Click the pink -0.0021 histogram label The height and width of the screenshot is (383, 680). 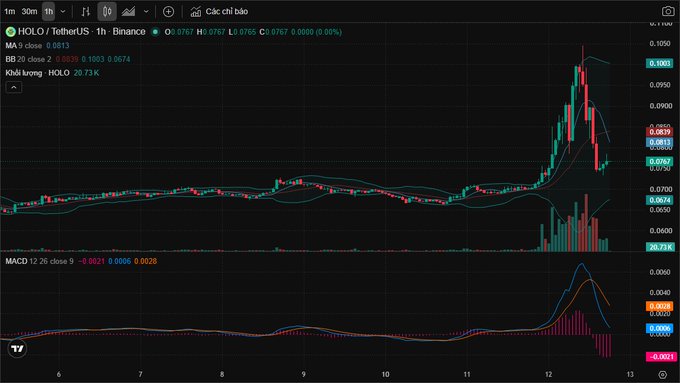click(x=661, y=357)
